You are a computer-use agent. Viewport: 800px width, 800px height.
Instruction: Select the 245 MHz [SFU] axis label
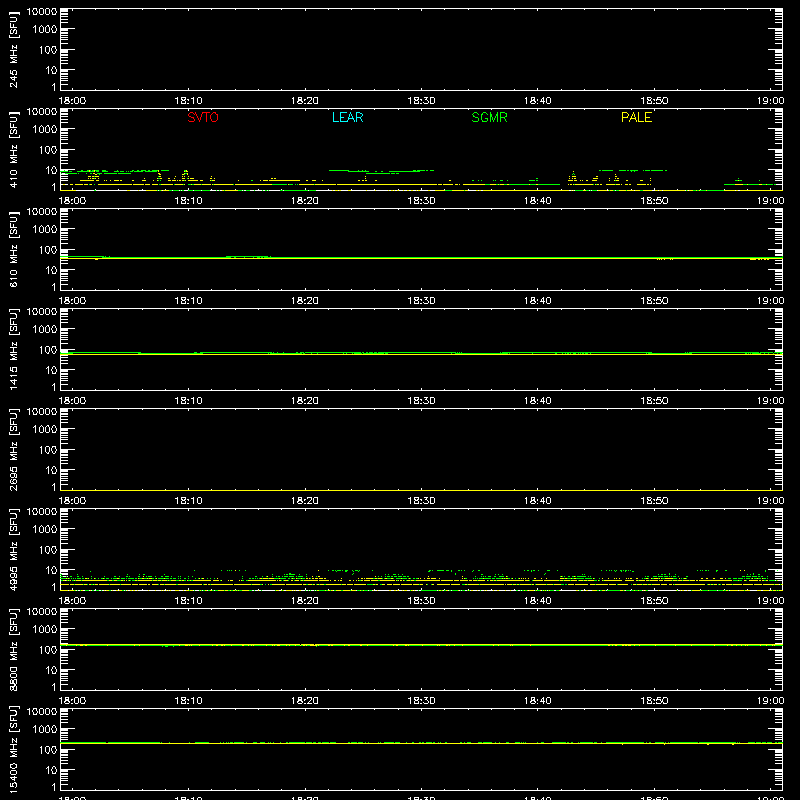[x=13, y=49]
